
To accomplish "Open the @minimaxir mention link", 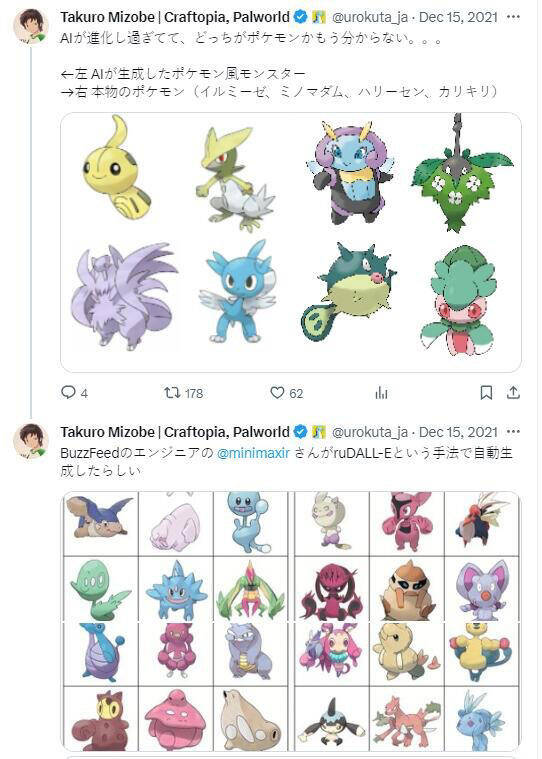I will coord(253,453).
